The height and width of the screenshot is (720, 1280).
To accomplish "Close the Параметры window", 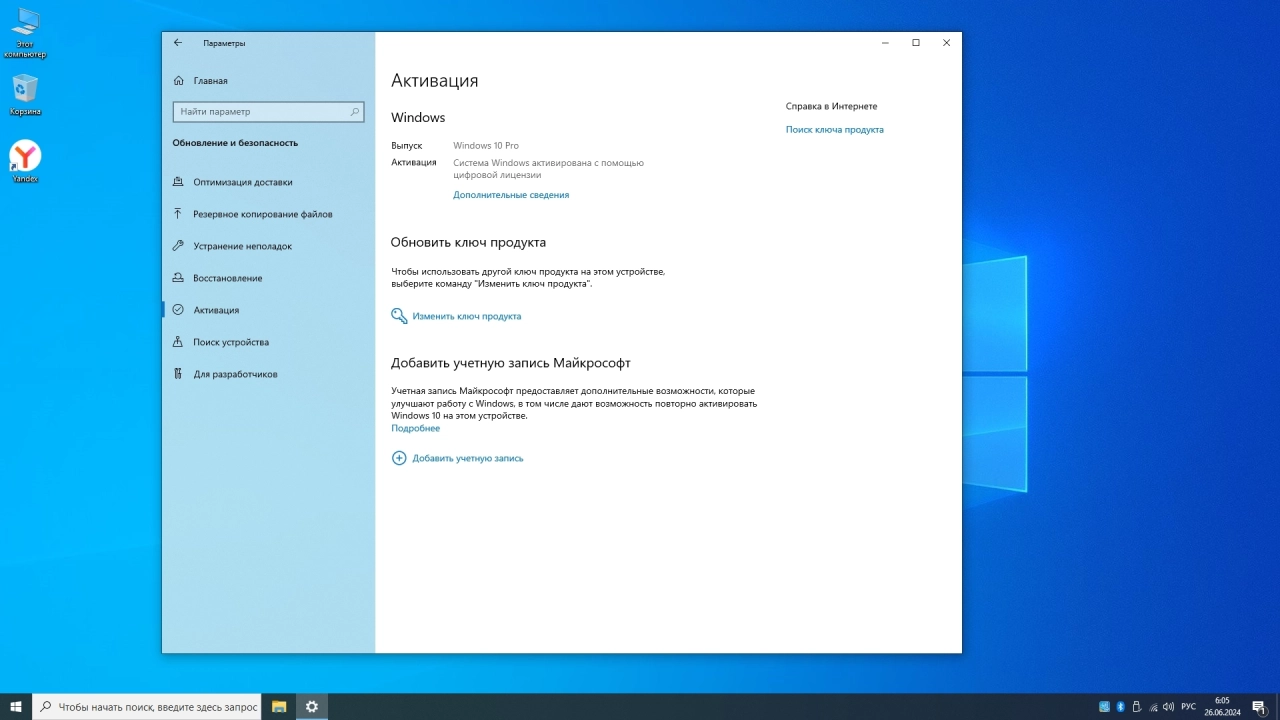I will (x=946, y=43).
